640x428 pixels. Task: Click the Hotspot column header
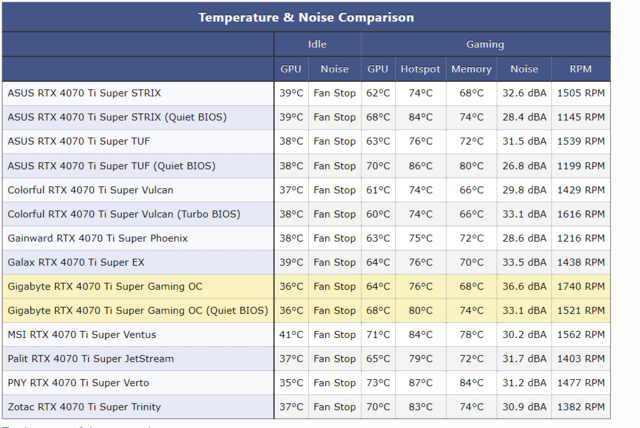420,69
